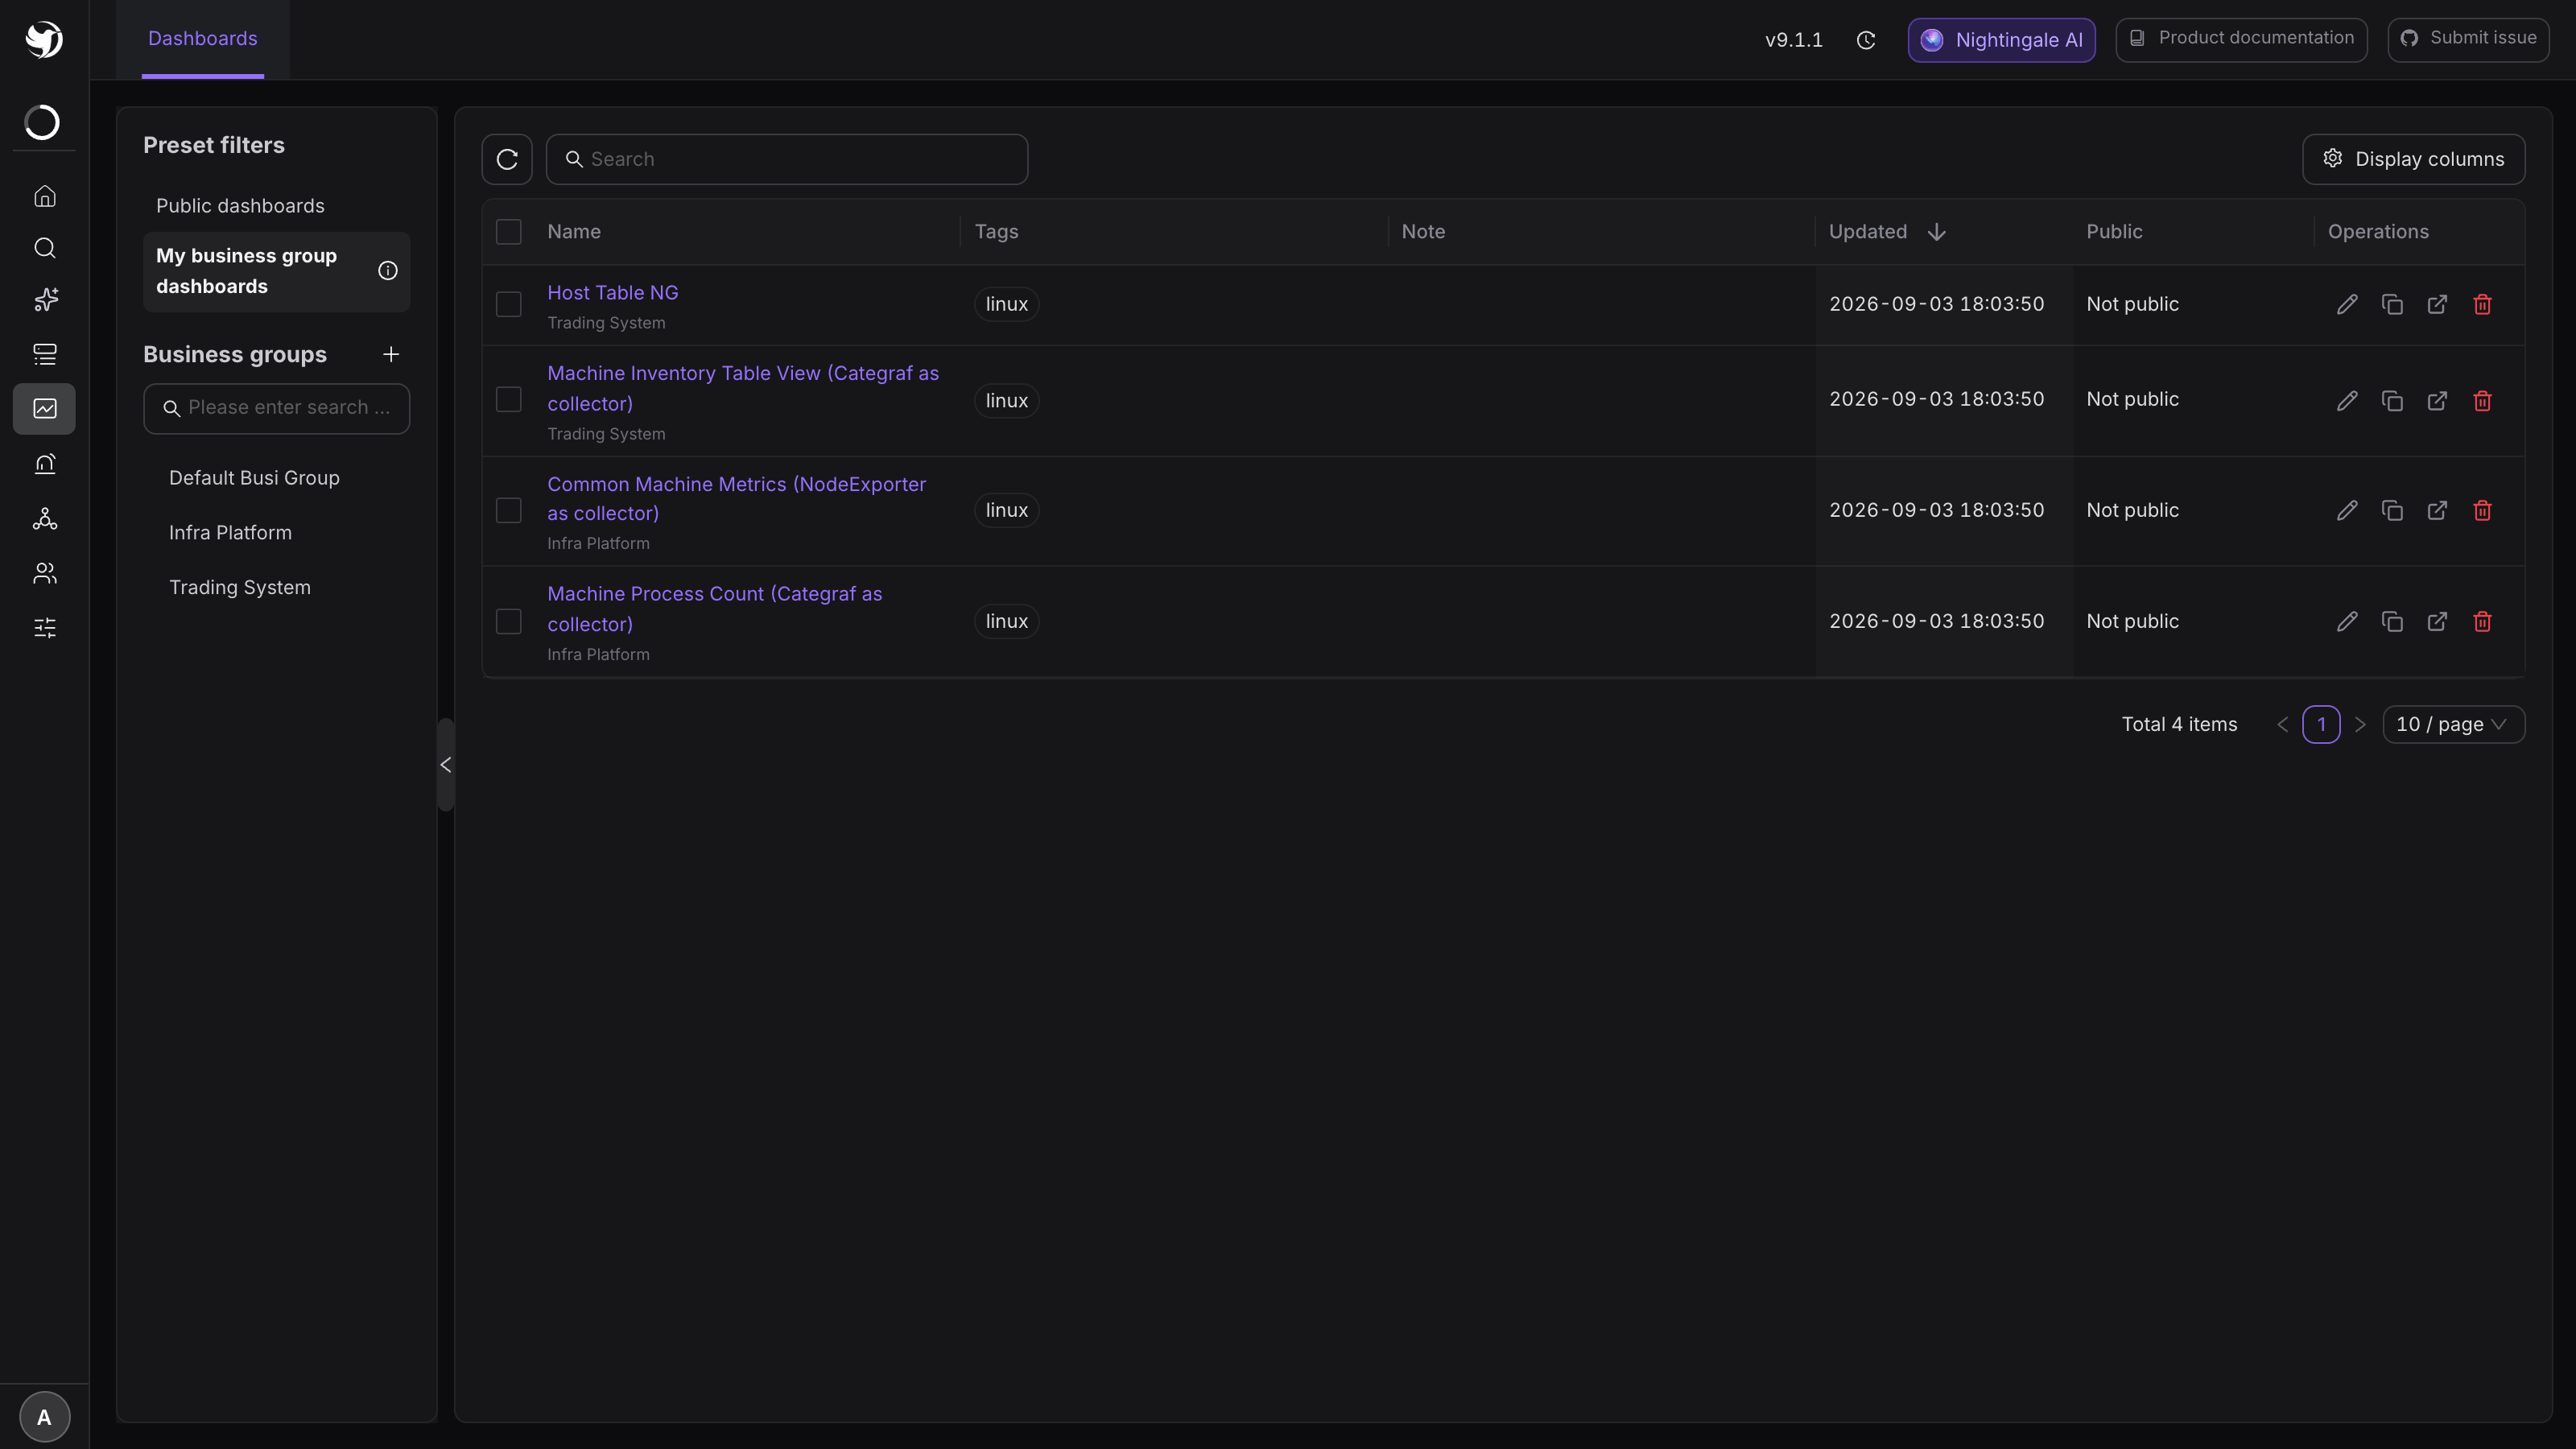Viewport: 2576px width, 1449px height.
Task: Sort by the Updated column arrow
Action: tap(1936, 232)
